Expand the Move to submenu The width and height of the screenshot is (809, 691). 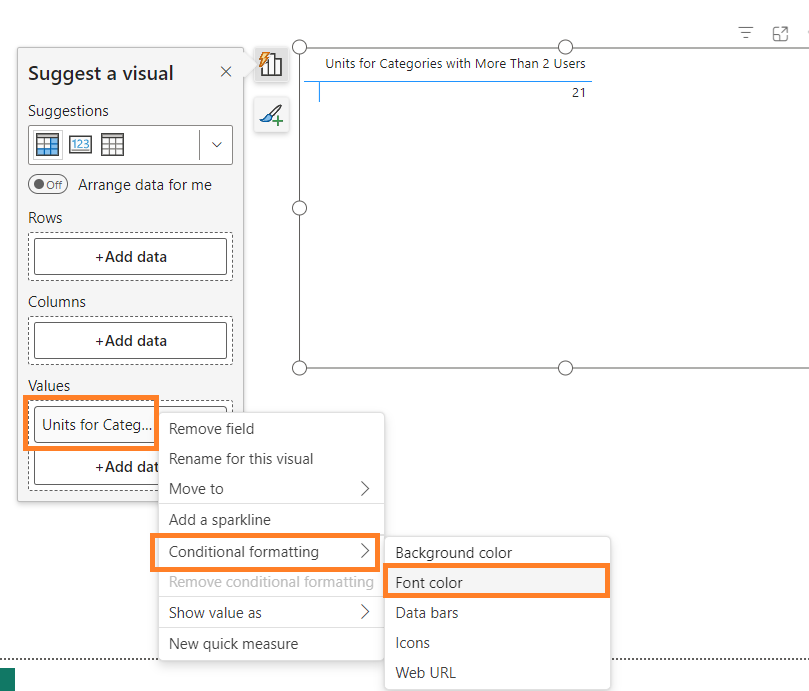pyautogui.click(x=271, y=489)
